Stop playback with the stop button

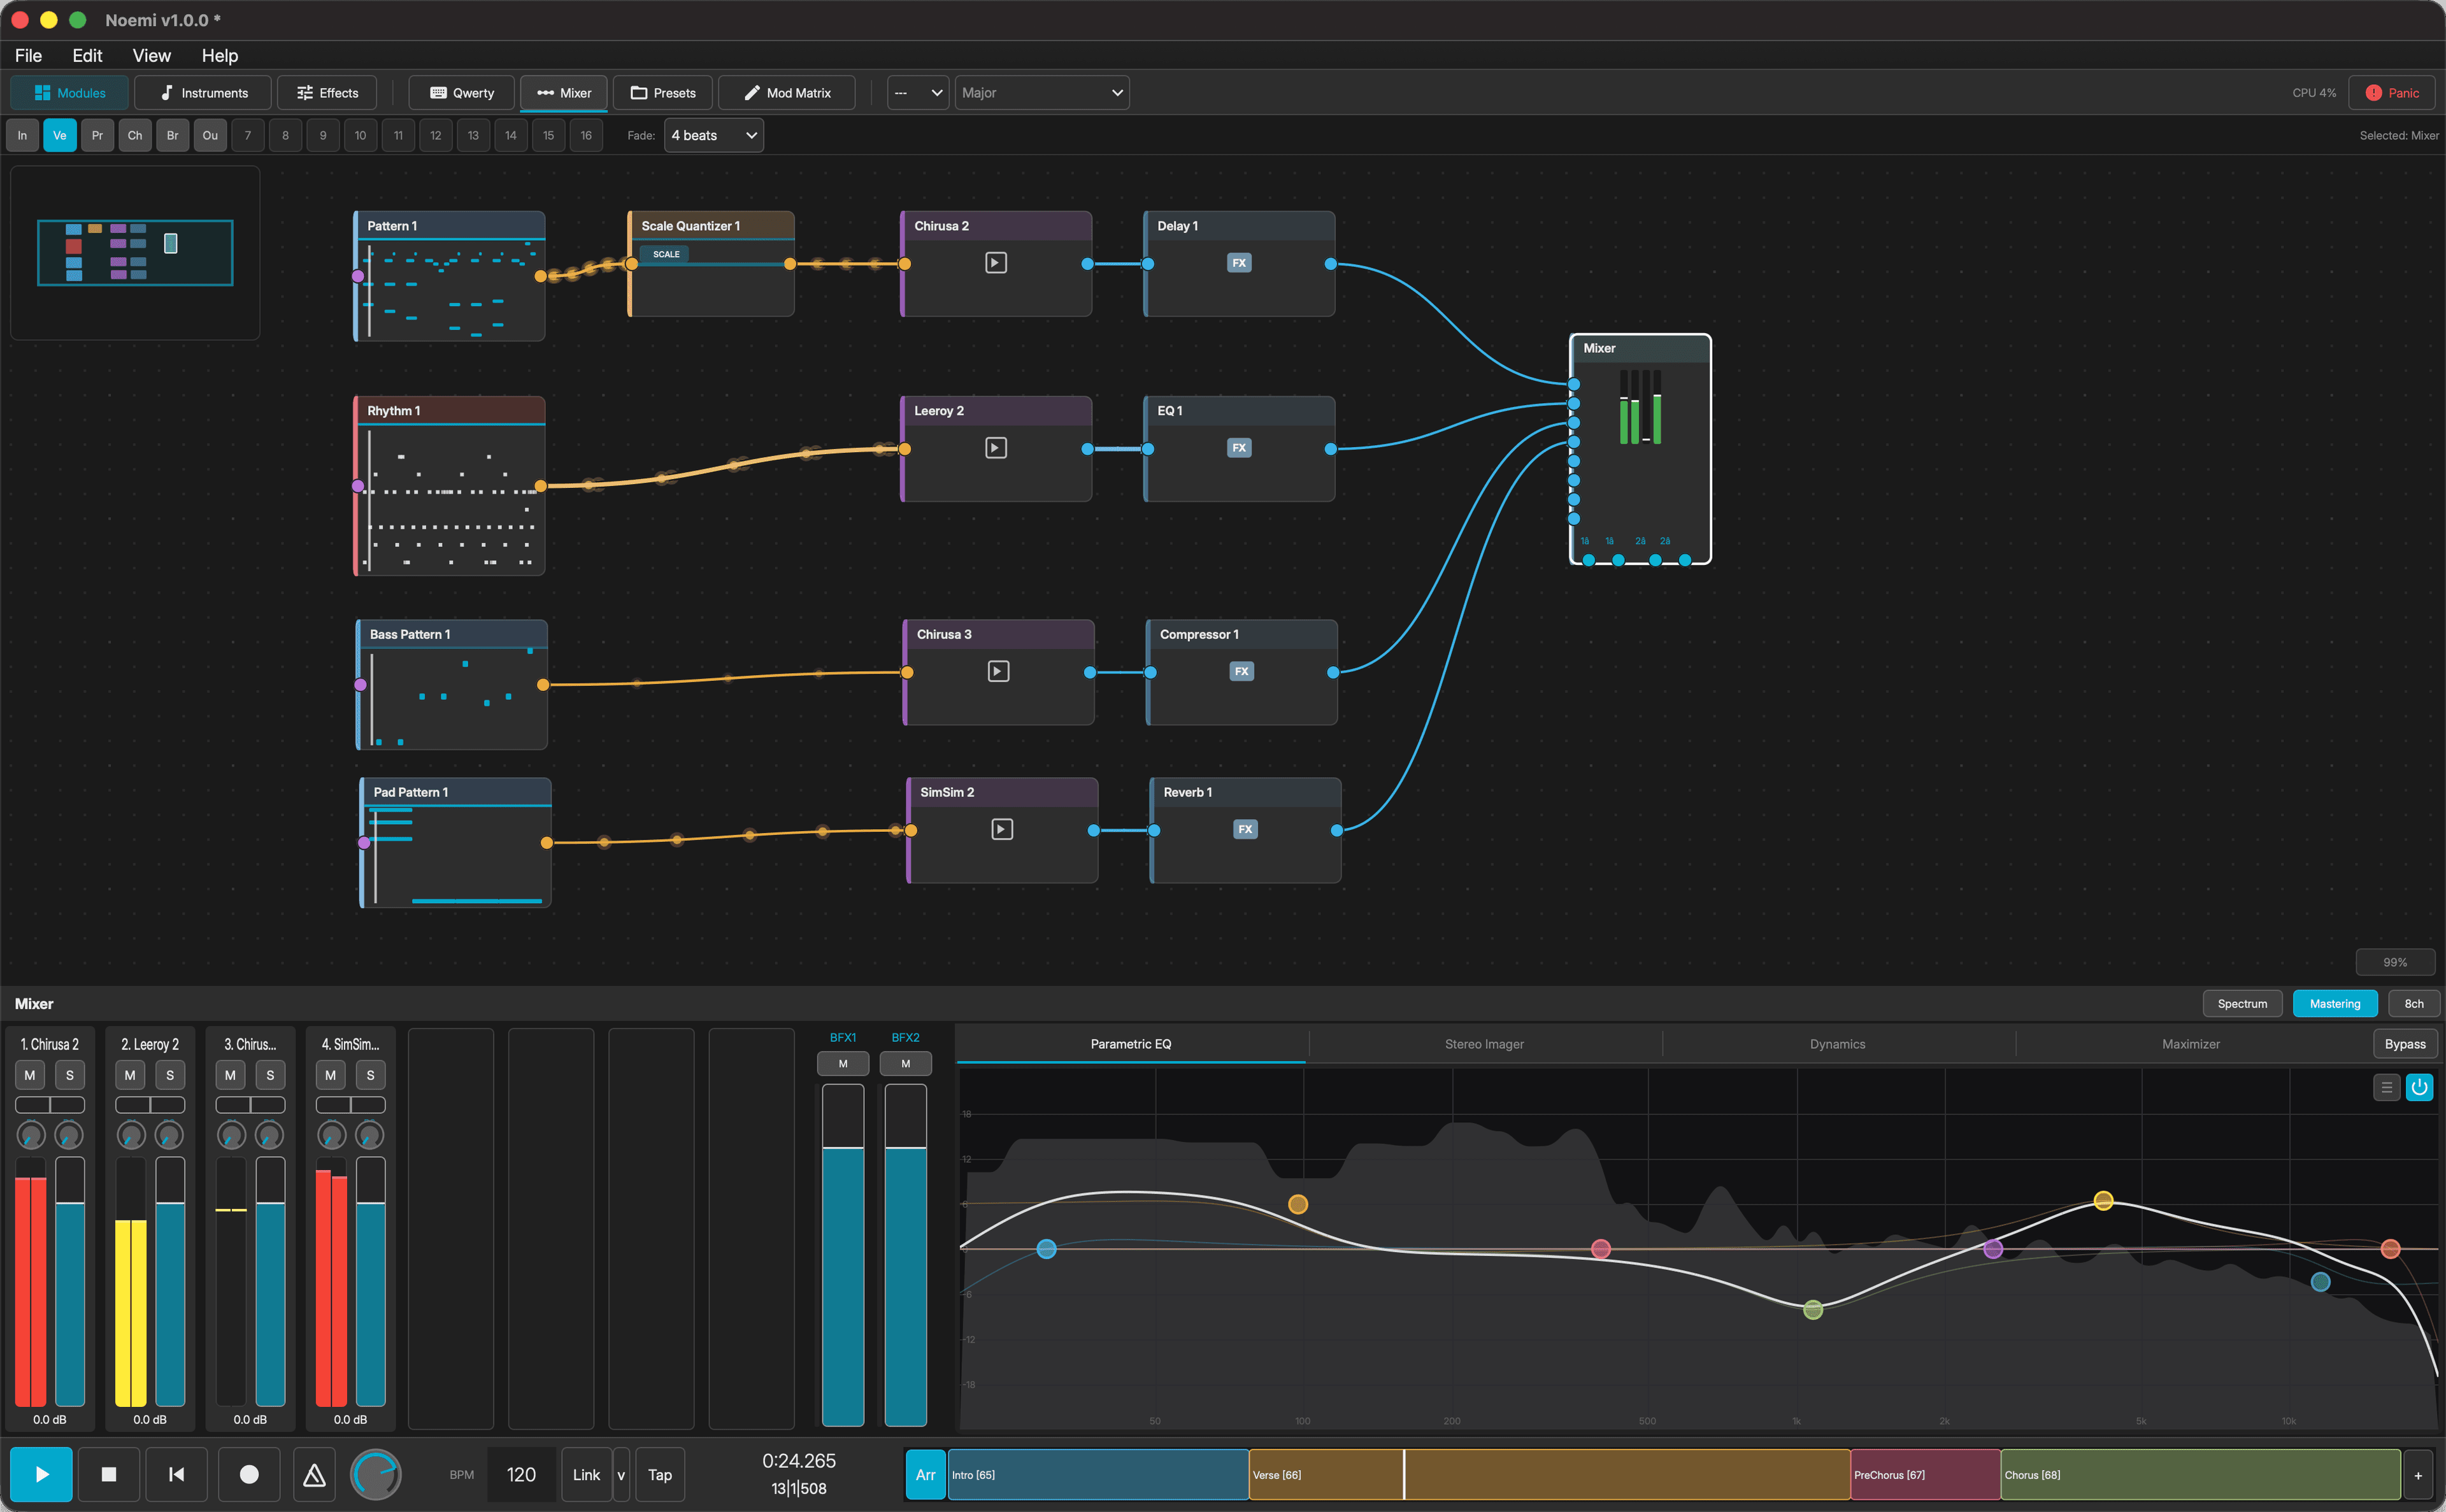109,1473
